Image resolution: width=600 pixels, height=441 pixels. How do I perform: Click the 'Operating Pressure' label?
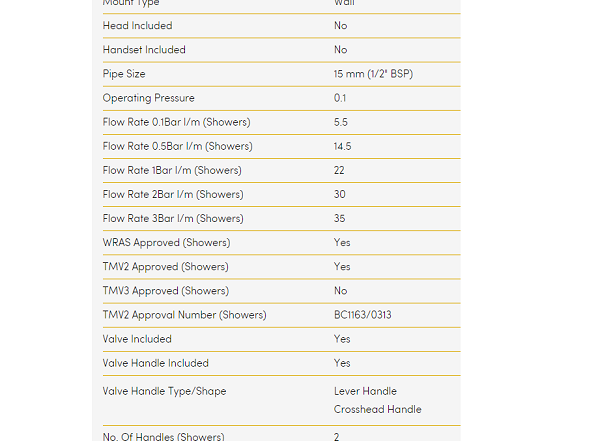[148, 98]
